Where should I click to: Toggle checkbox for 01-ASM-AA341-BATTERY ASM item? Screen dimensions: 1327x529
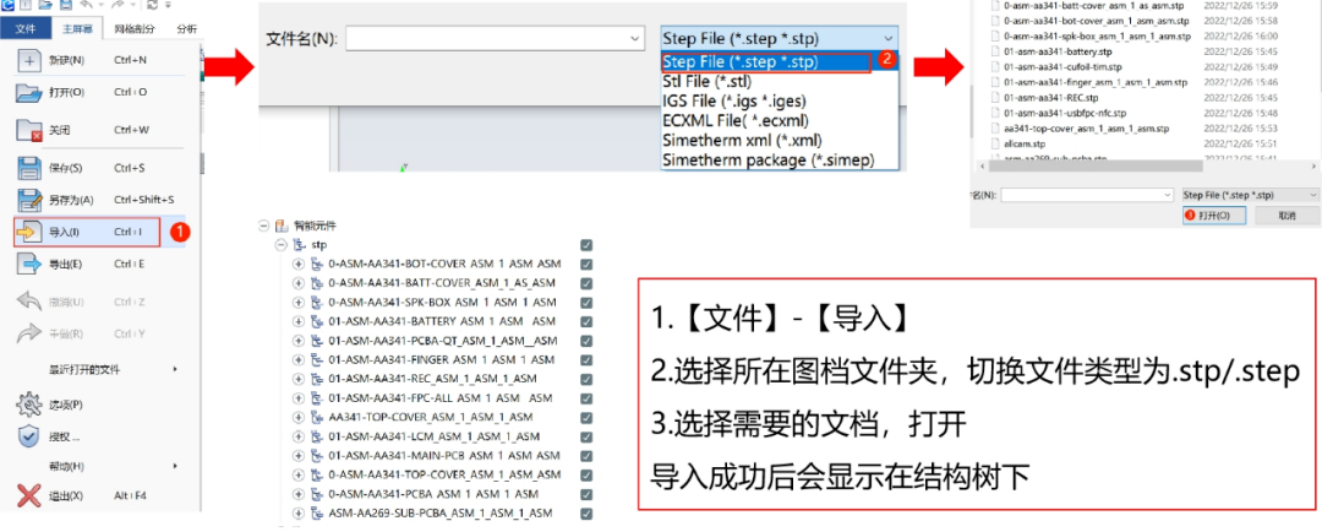pyautogui.click(x=586, y=322)
